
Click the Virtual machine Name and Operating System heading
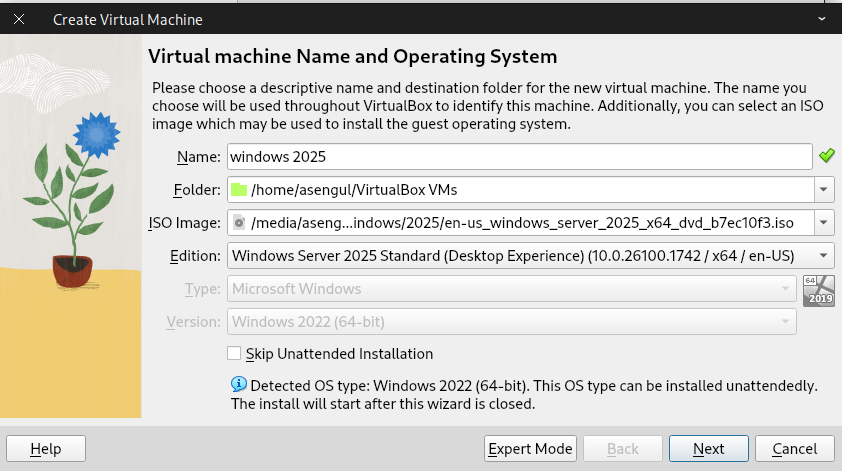point(352,56)
